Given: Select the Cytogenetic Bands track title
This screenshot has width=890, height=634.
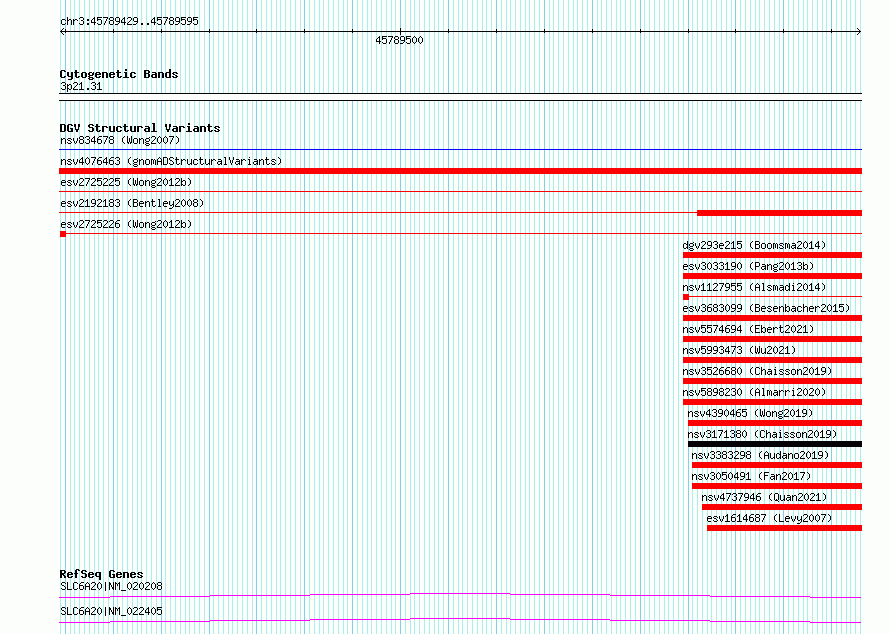Looking at the screenshot, I should [119, 74].
